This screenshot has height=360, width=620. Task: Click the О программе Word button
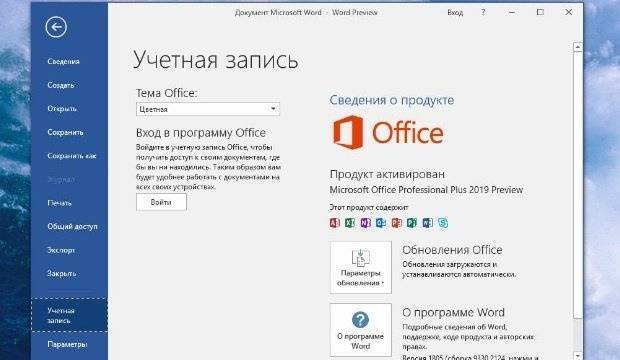(361, 330)
